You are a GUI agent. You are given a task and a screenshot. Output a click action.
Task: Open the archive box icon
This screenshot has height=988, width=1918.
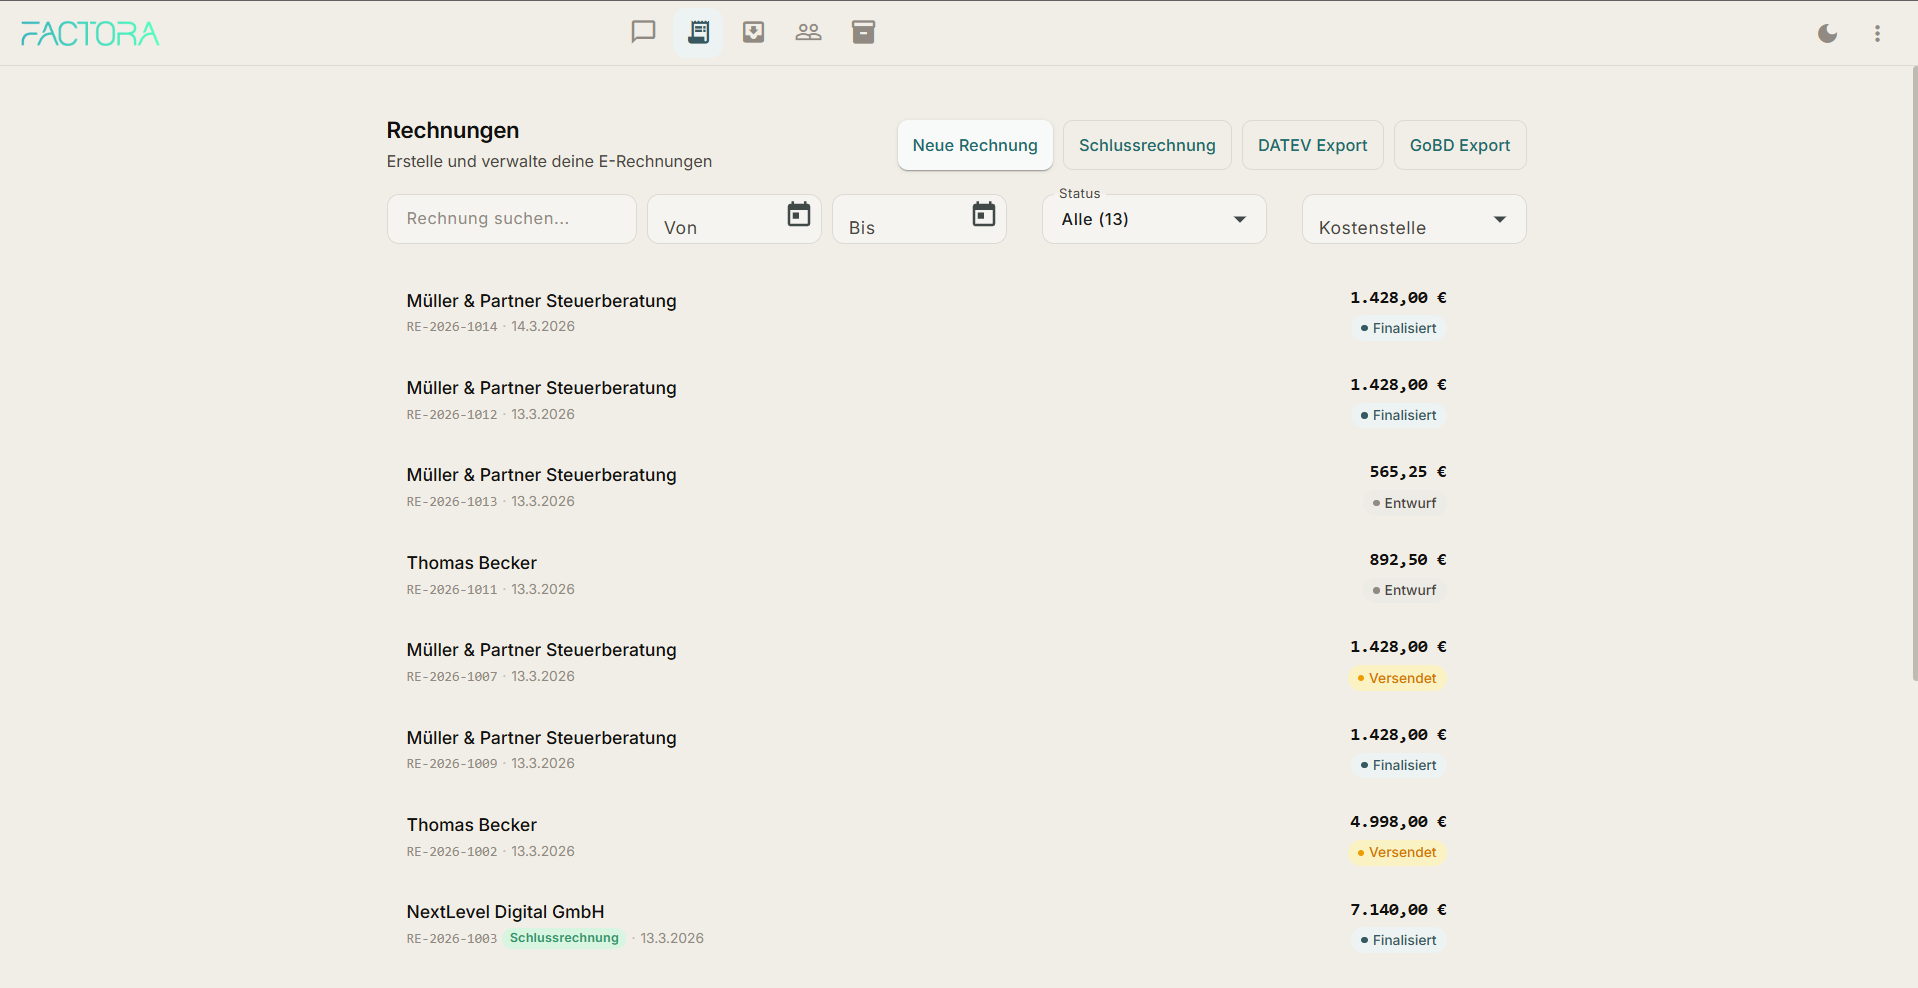863,32
